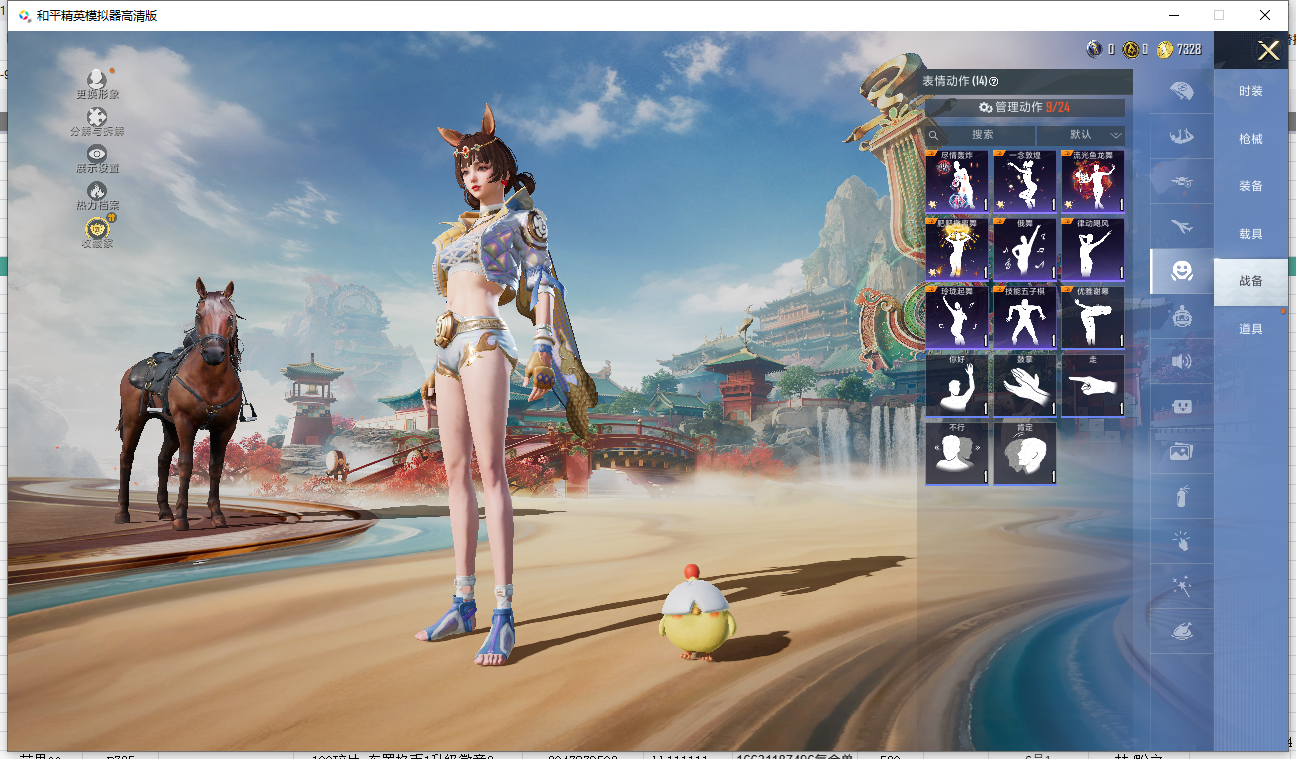Open the 载具 tab

pyautogui.click(x=1250, y=234)
